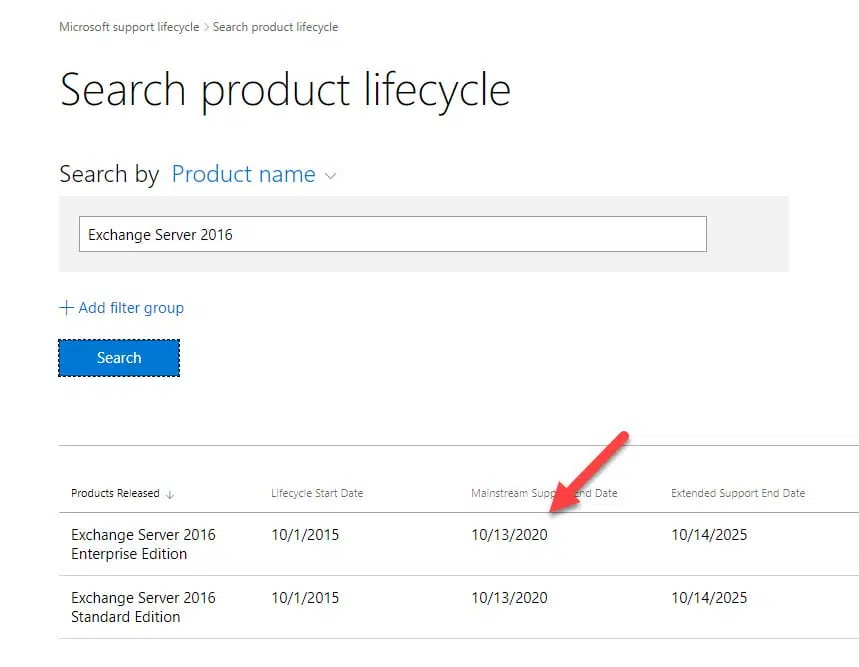Click the 10/13/2020 mainstream date for Standard Edition
The height and width of the screenshot is (667, 859).
(509, 597)
